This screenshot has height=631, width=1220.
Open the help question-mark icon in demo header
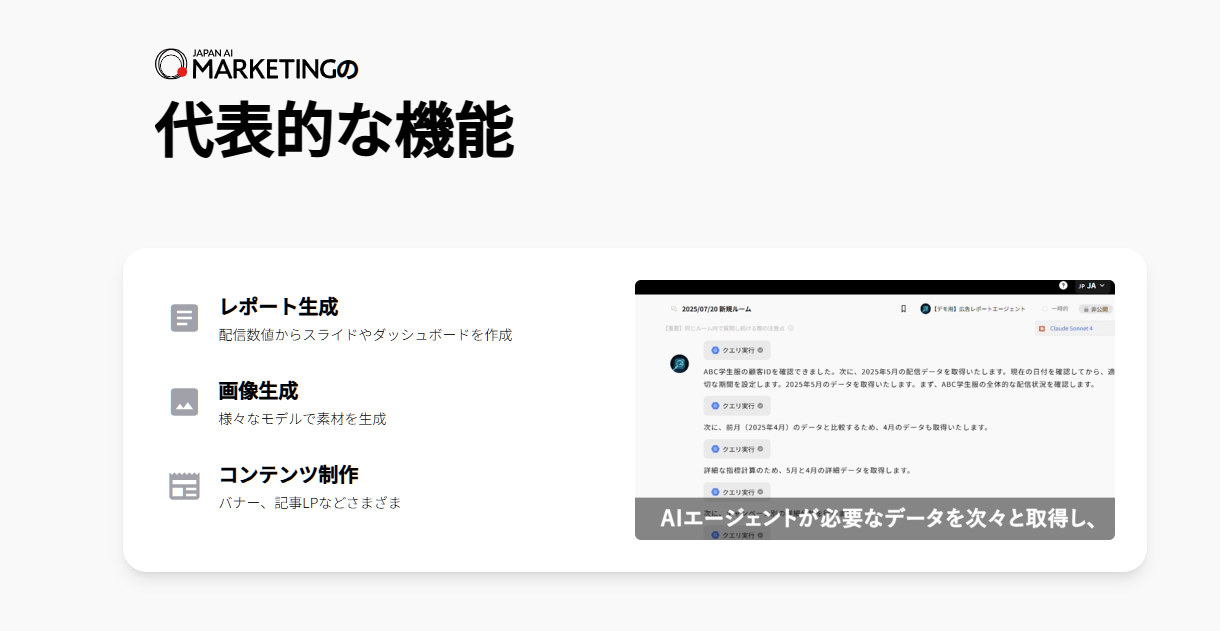coord(1065,285)
